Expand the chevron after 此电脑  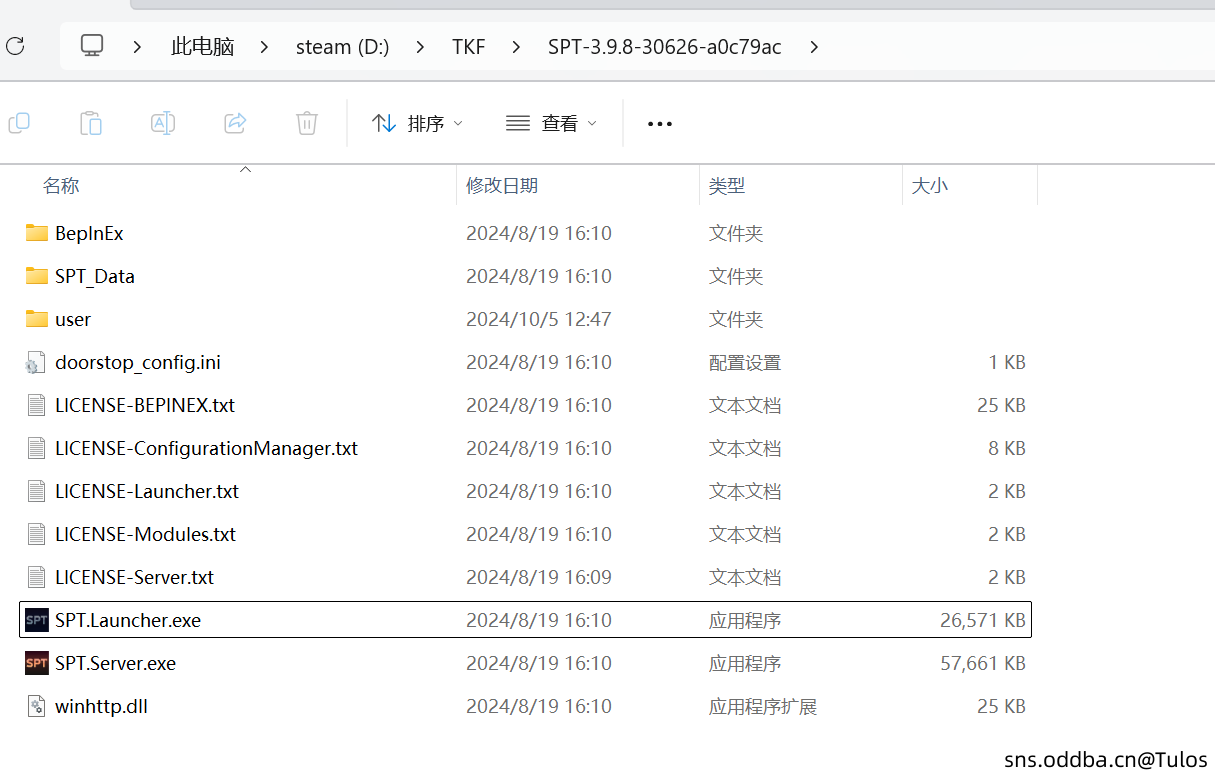point(264,47)
